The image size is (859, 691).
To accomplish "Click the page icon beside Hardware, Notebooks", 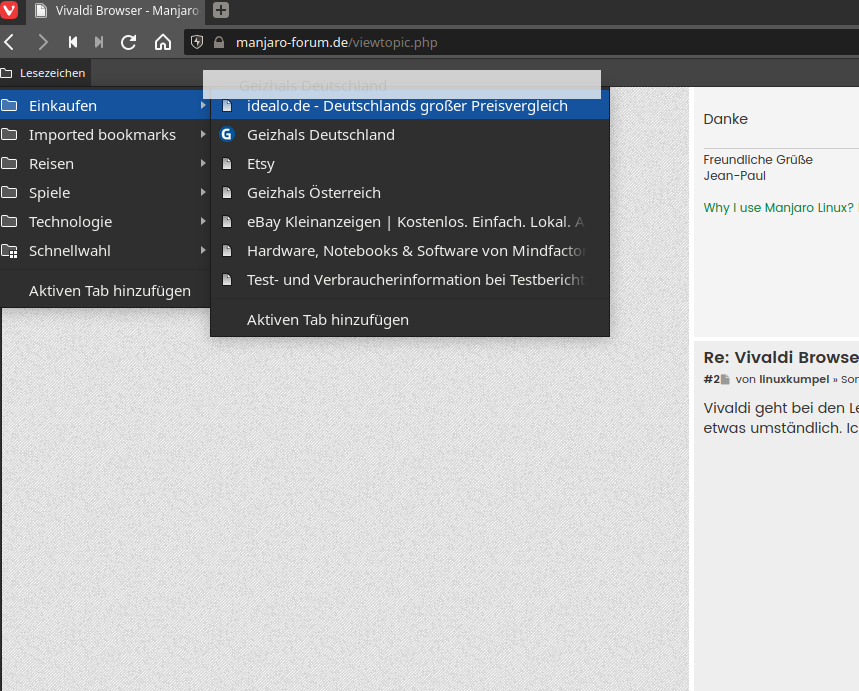I will pos(227,250).
